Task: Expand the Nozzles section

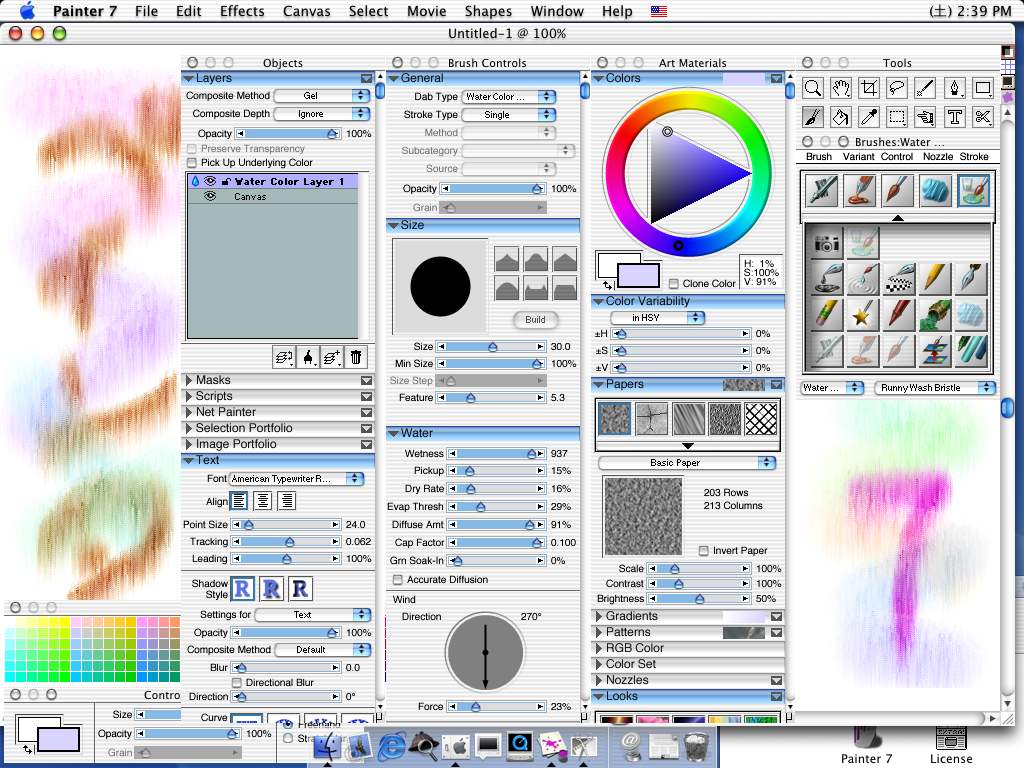Action: point(598,680)
